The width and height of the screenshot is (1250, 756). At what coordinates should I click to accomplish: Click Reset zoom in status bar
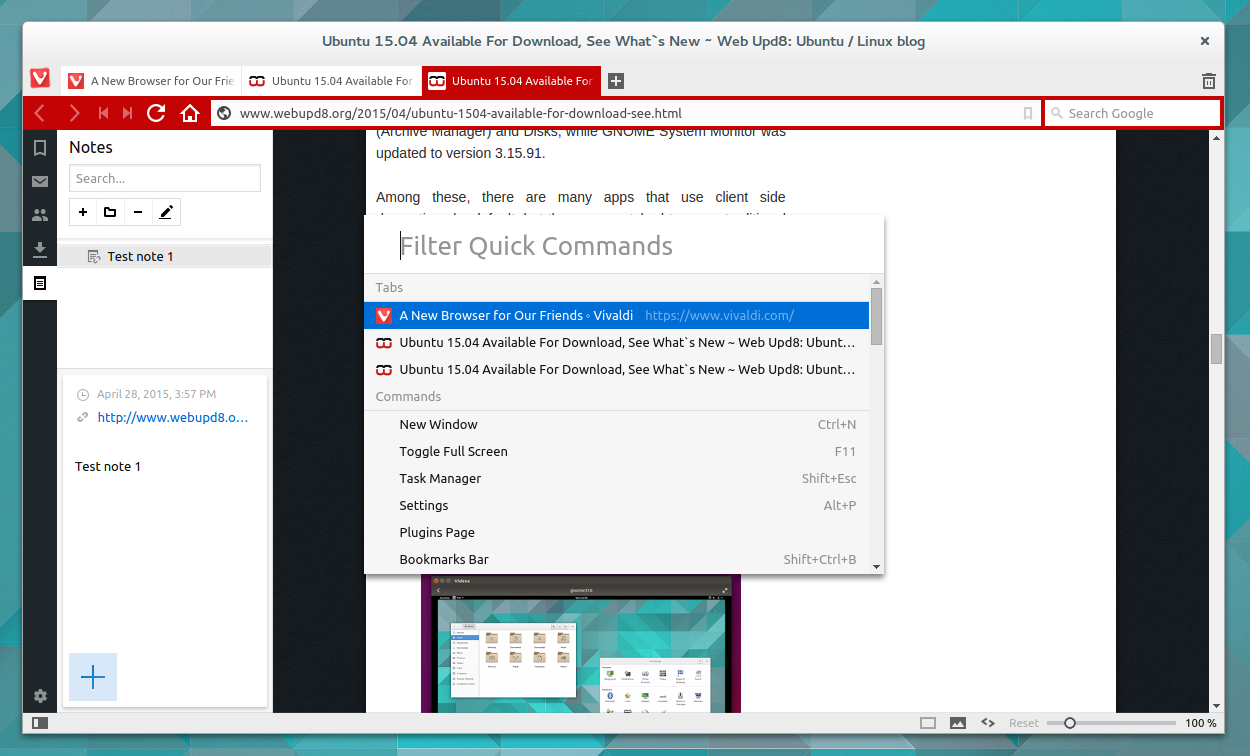click(x=1024, y=723)
